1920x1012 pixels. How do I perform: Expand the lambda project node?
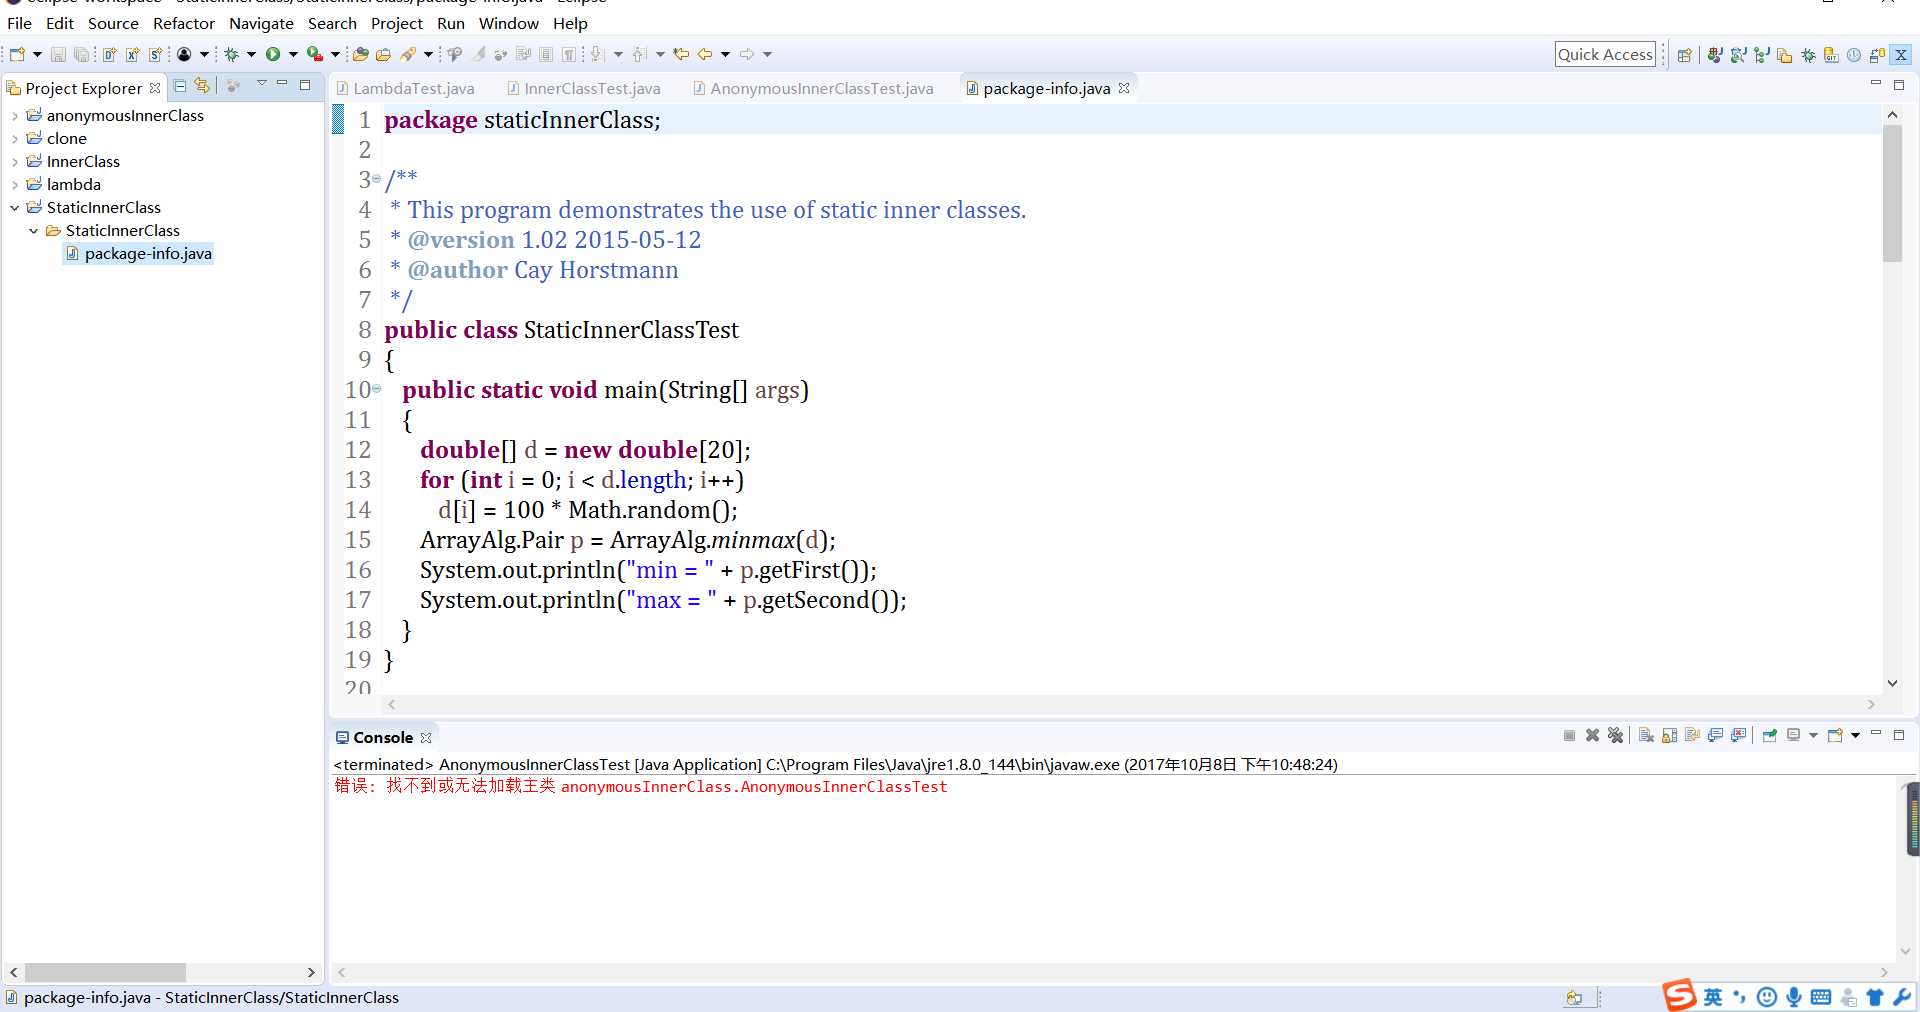(x=14, y=185)
